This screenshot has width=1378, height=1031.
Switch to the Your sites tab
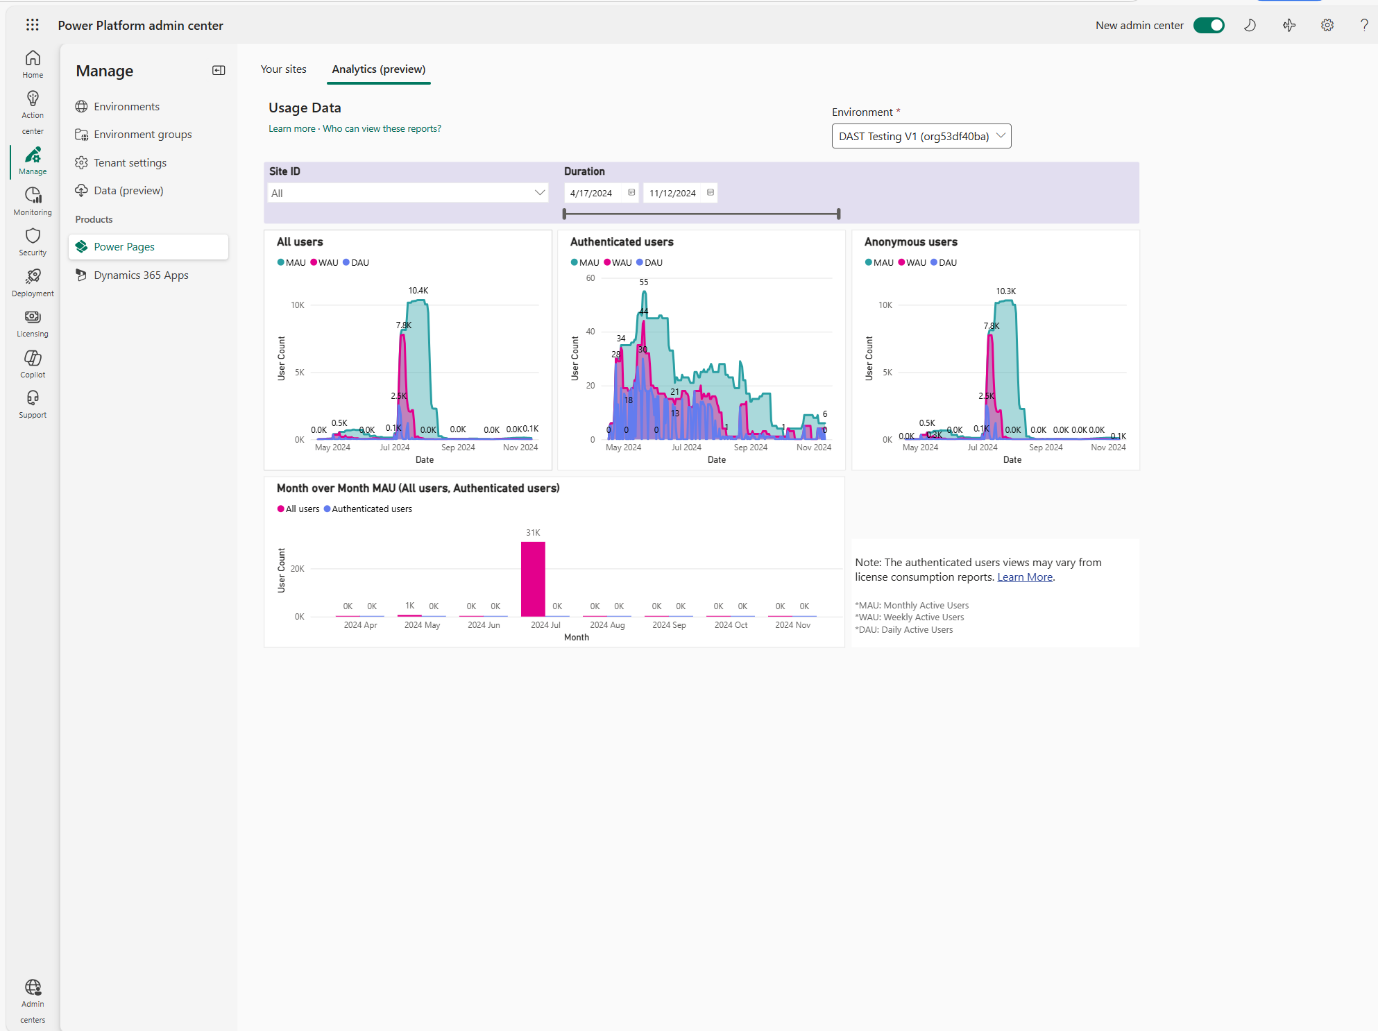pyautogui.click(x=284, y=69)
